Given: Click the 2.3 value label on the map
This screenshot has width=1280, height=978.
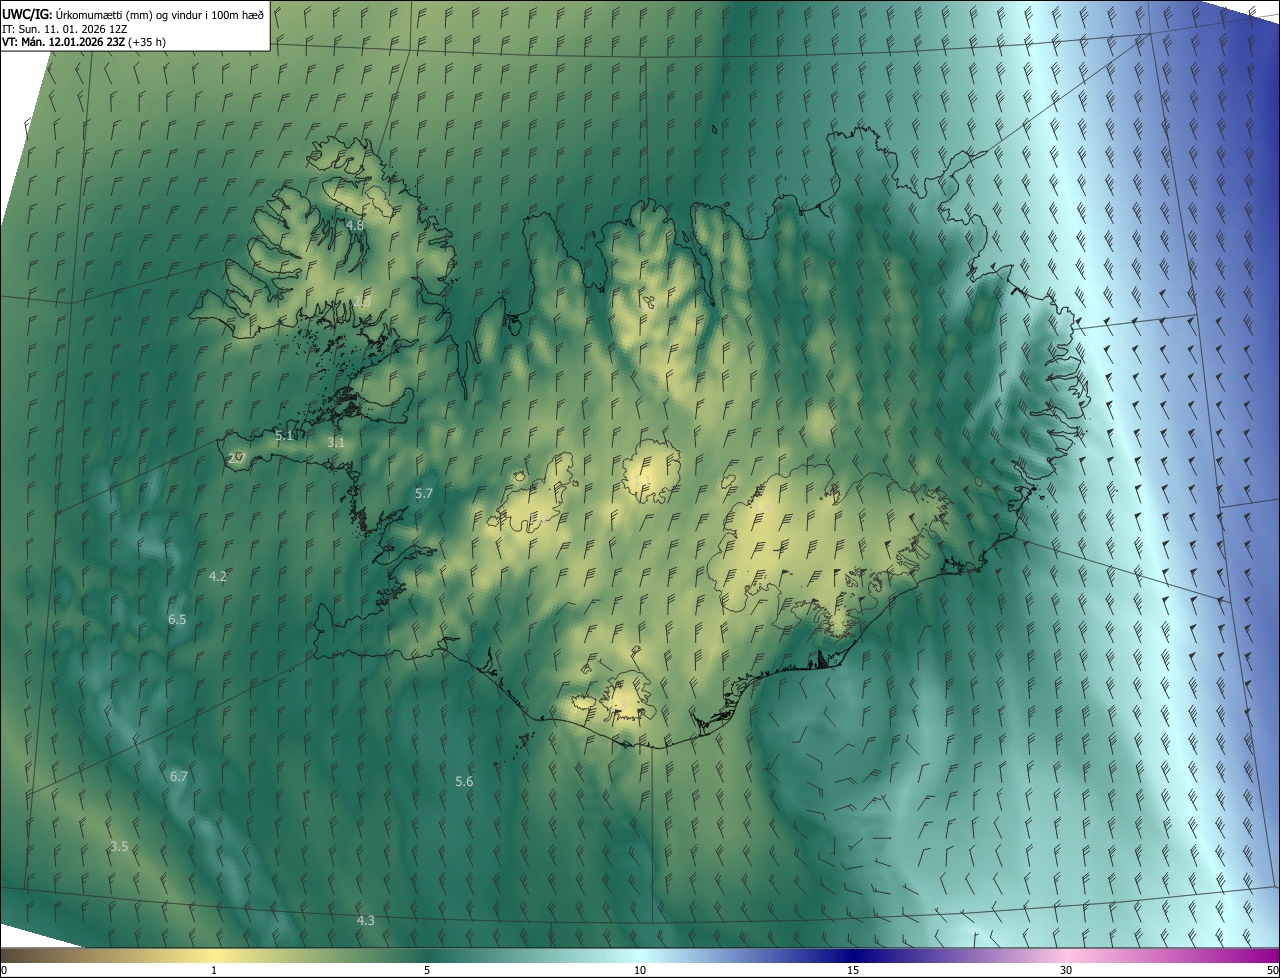Looking at the screenshot, I should tap(361, 302).
